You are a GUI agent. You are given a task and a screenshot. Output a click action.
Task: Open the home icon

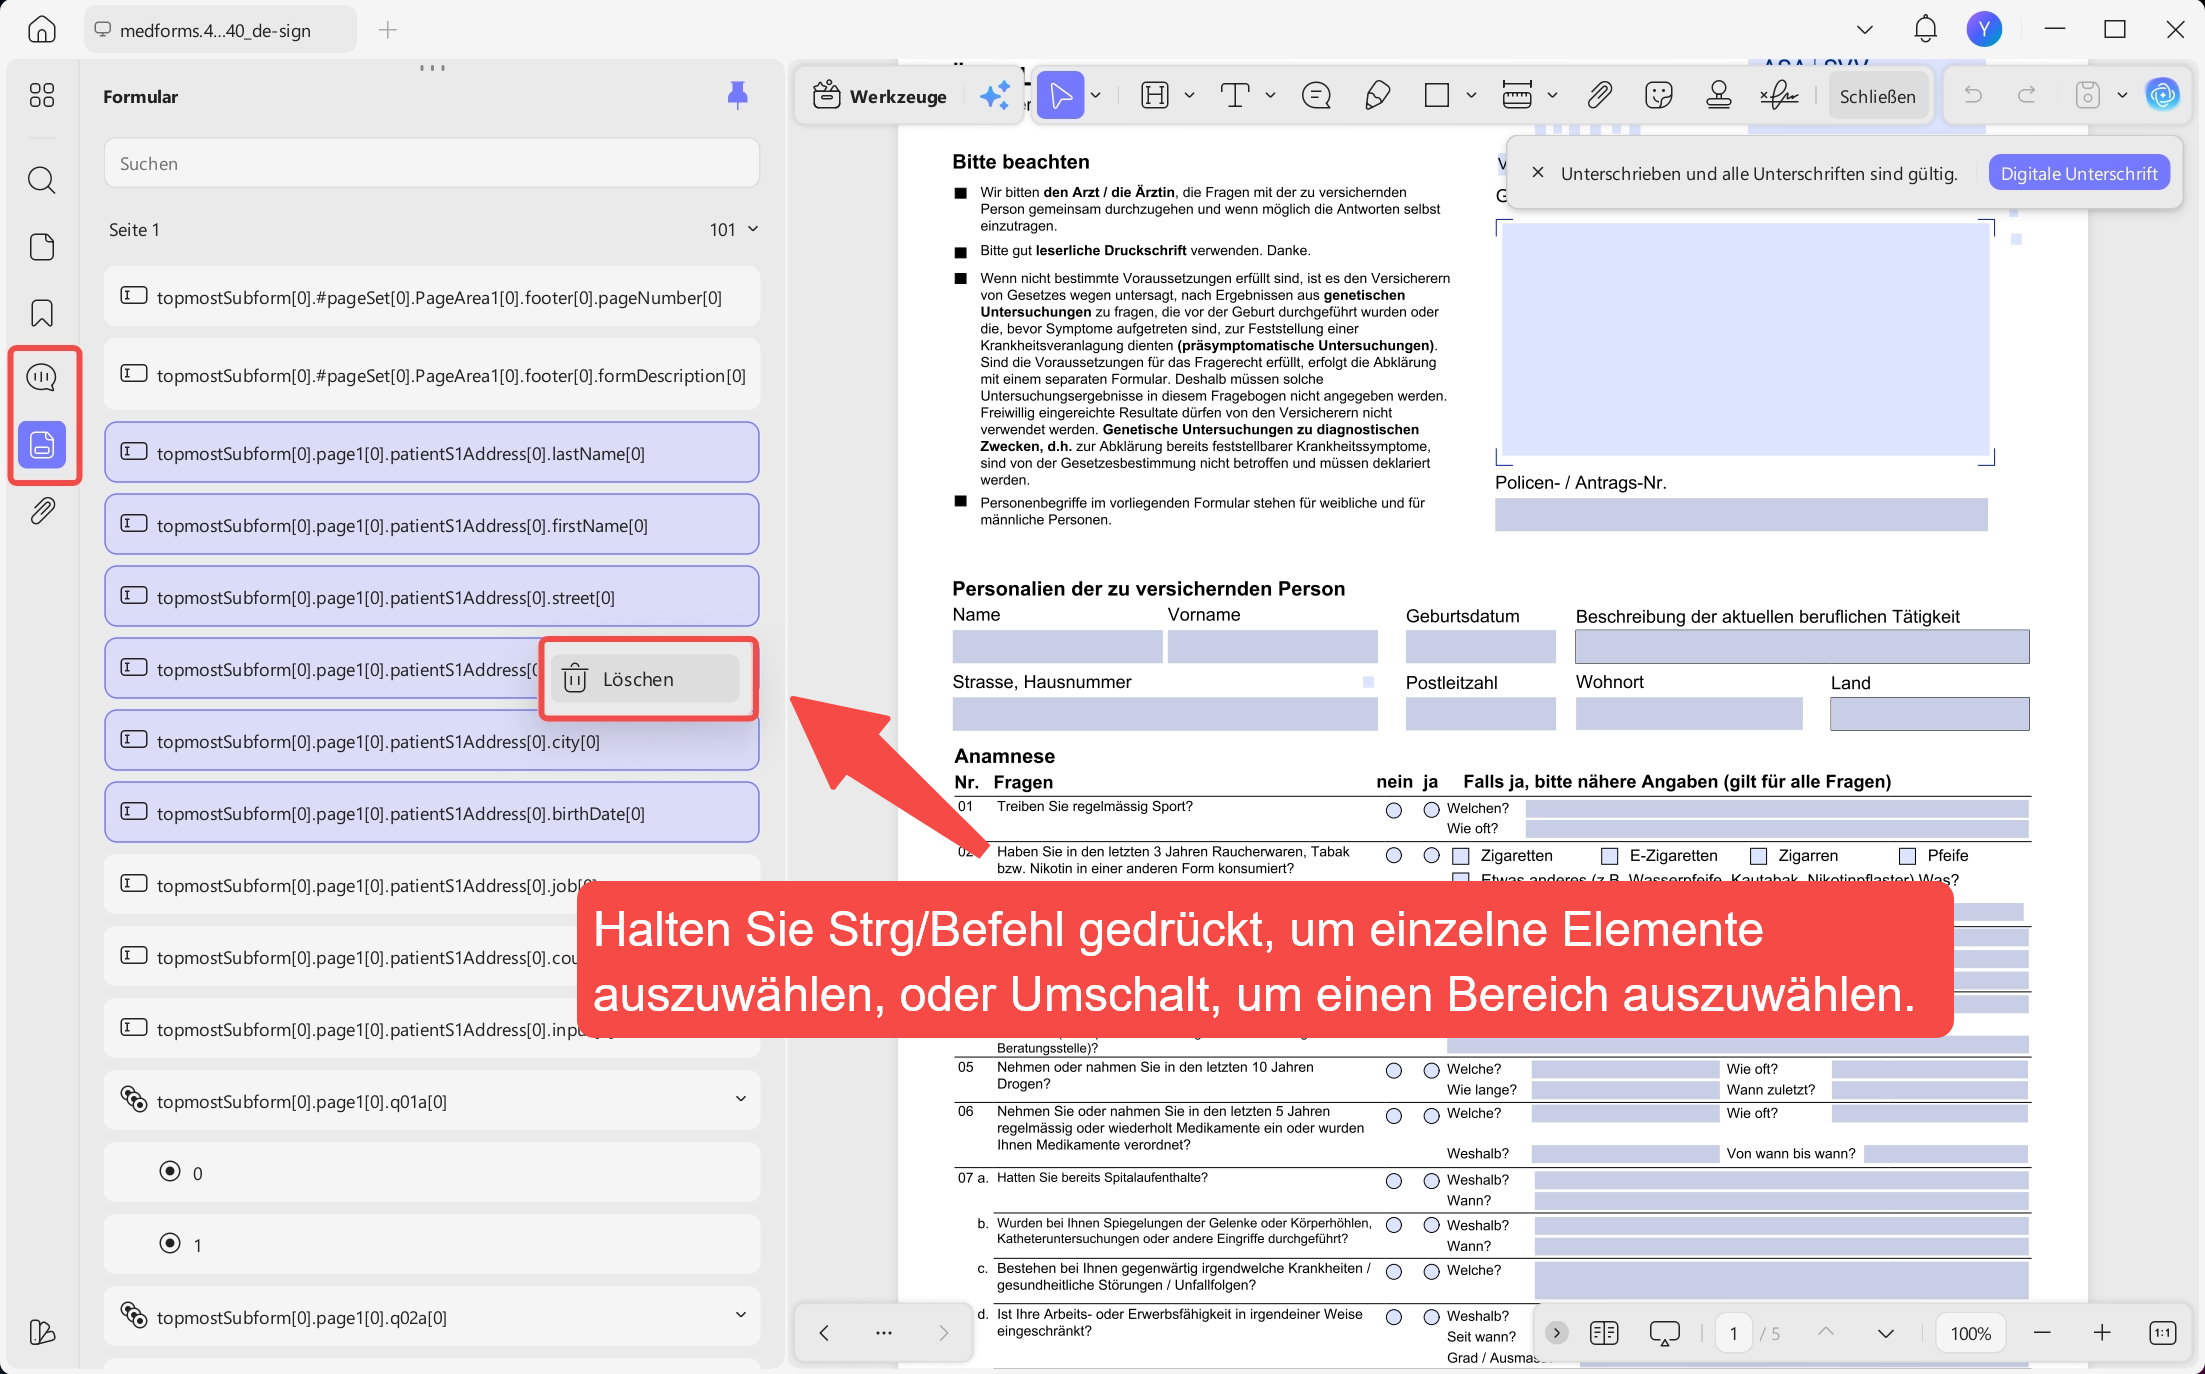[x=42, y=30]
